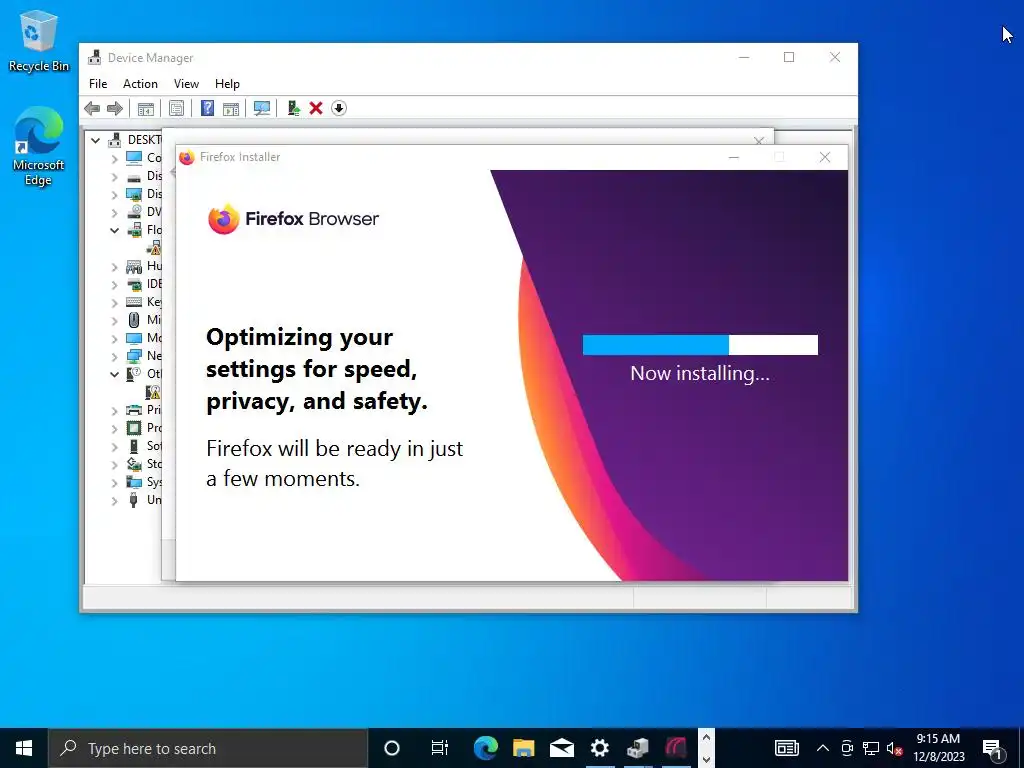The width and height of the screenshot is (1024, 768).
Task: Select the Mice node icon in device tree
Action: tap(134, 320)
